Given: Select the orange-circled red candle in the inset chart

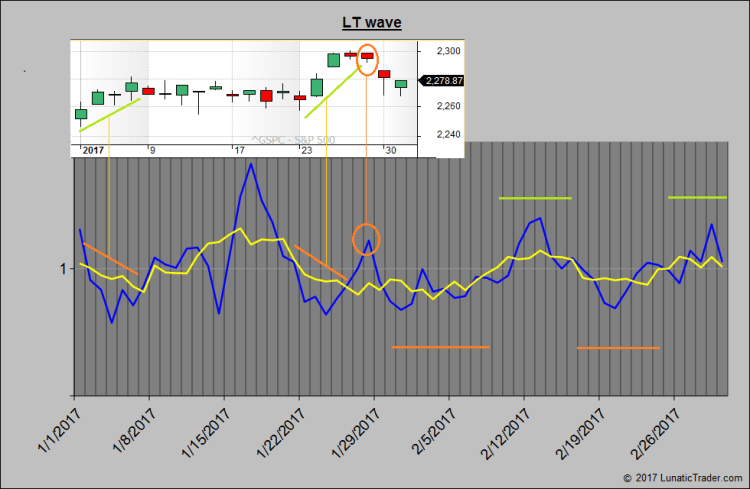Looking at the screenshot, I should 367,57.
